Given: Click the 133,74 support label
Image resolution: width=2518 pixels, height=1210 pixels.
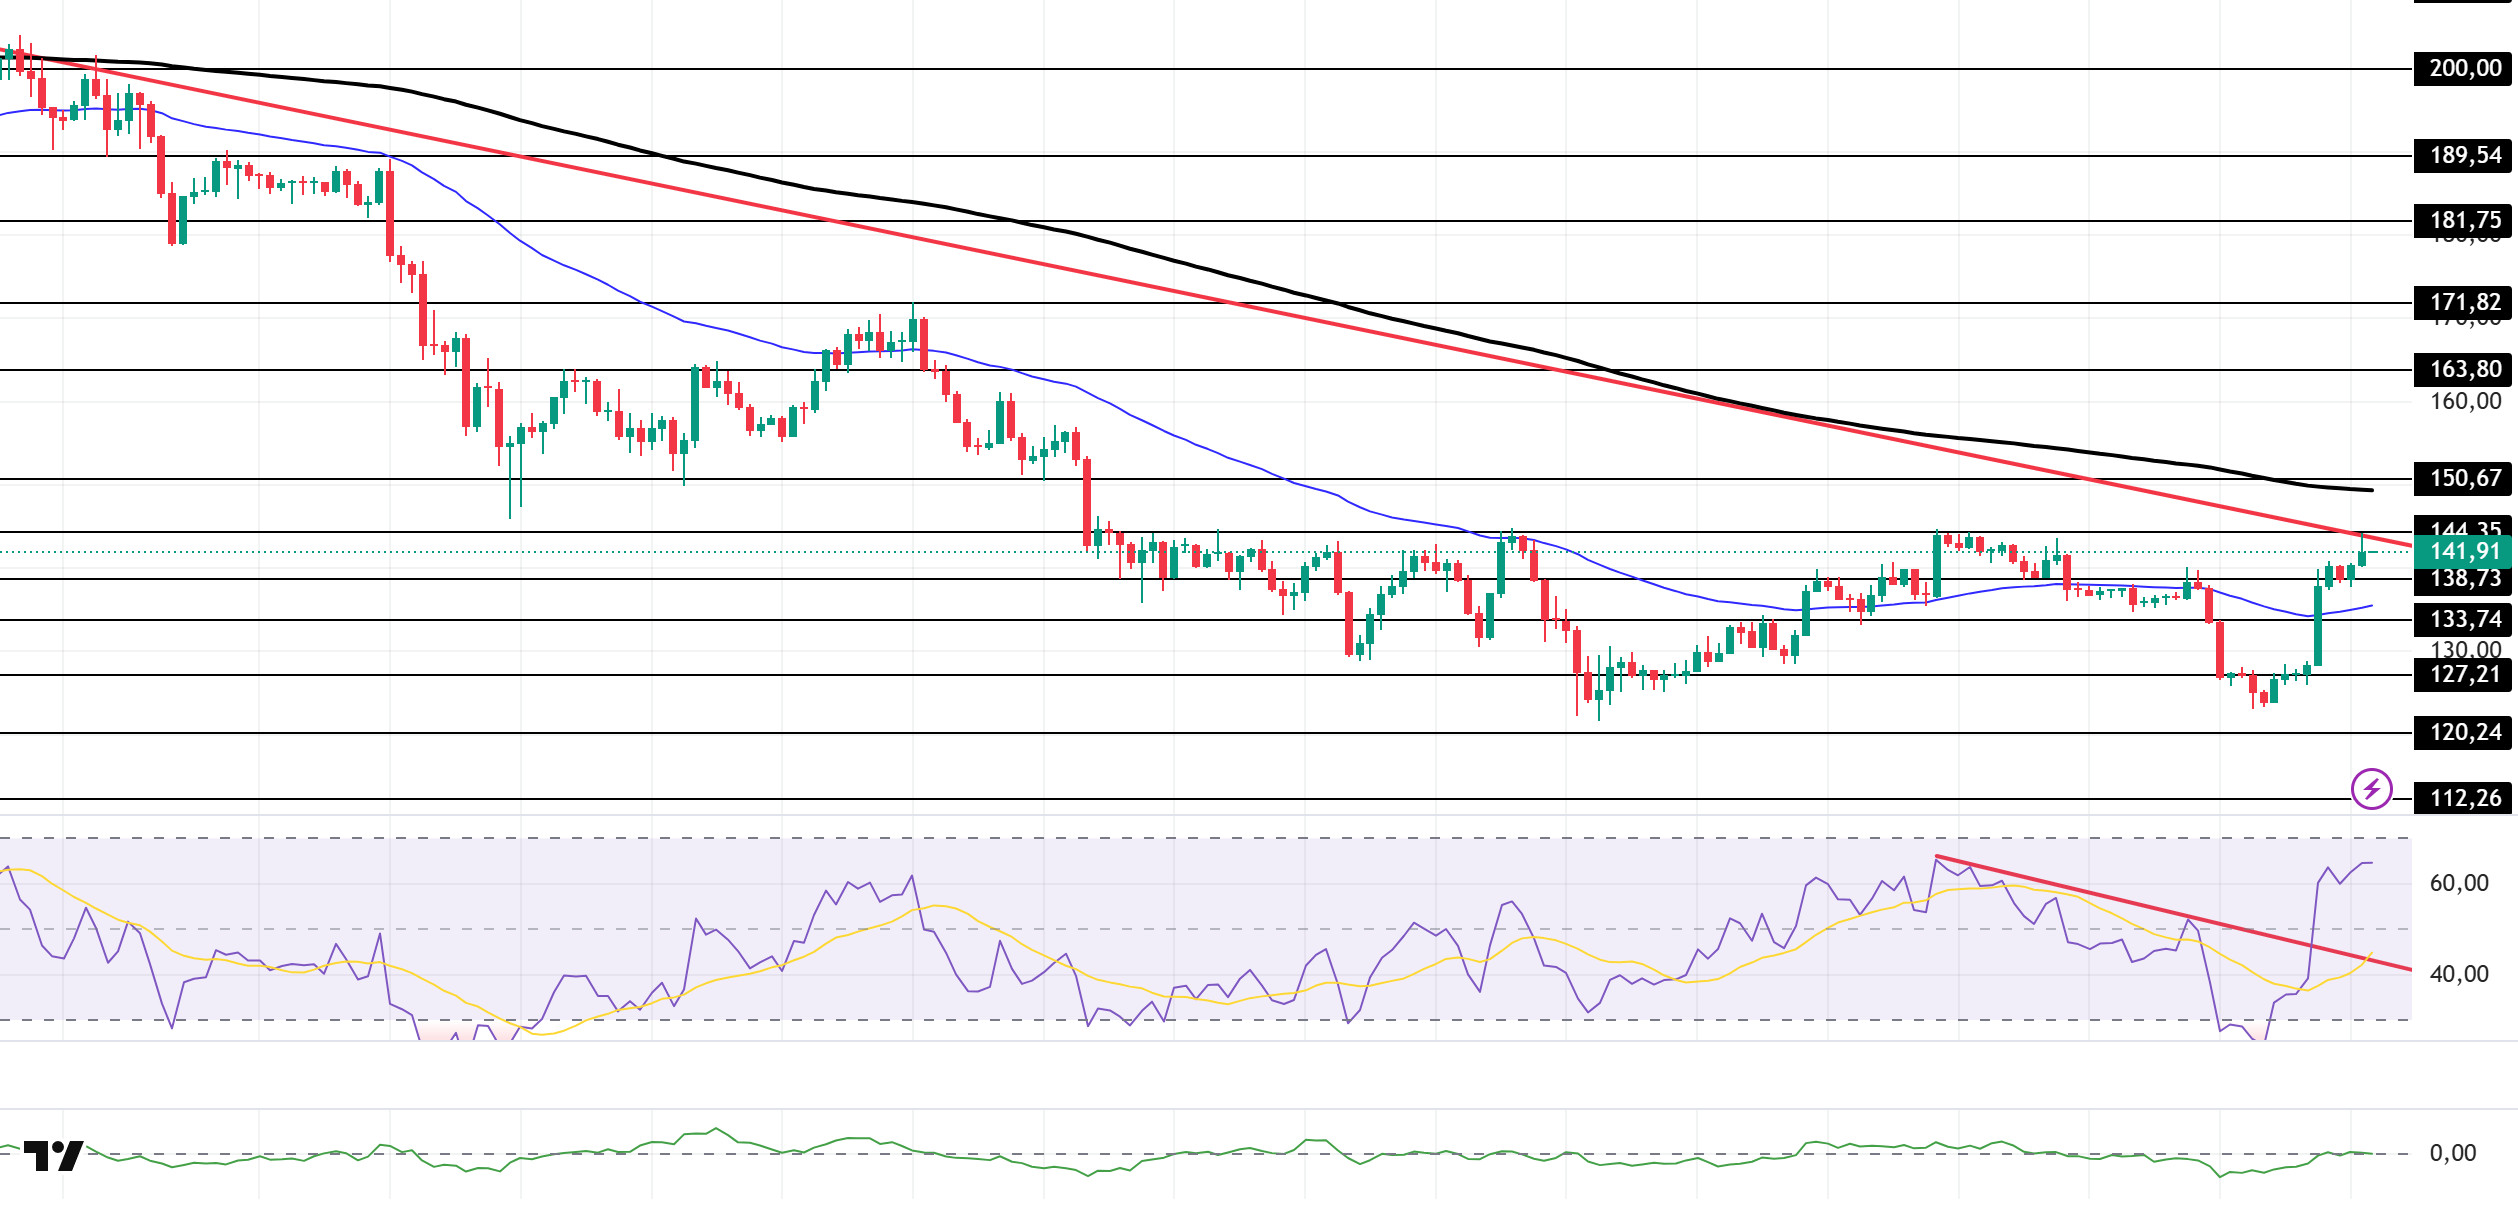Looking at the screenshot, I should pyautogui.click(x=2465, y=620).
